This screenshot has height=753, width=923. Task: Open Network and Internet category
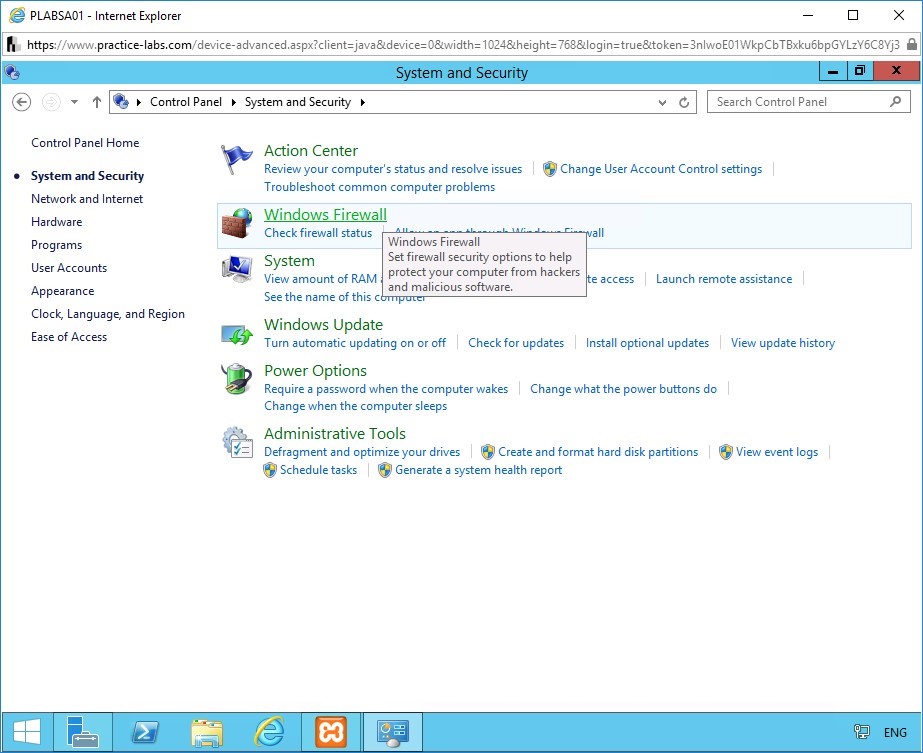pyautogui.click(x=87, y=199)
